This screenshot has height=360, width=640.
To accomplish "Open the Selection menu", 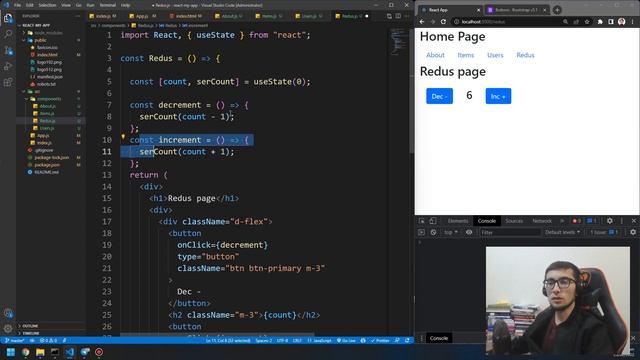I will pos(47,5).
